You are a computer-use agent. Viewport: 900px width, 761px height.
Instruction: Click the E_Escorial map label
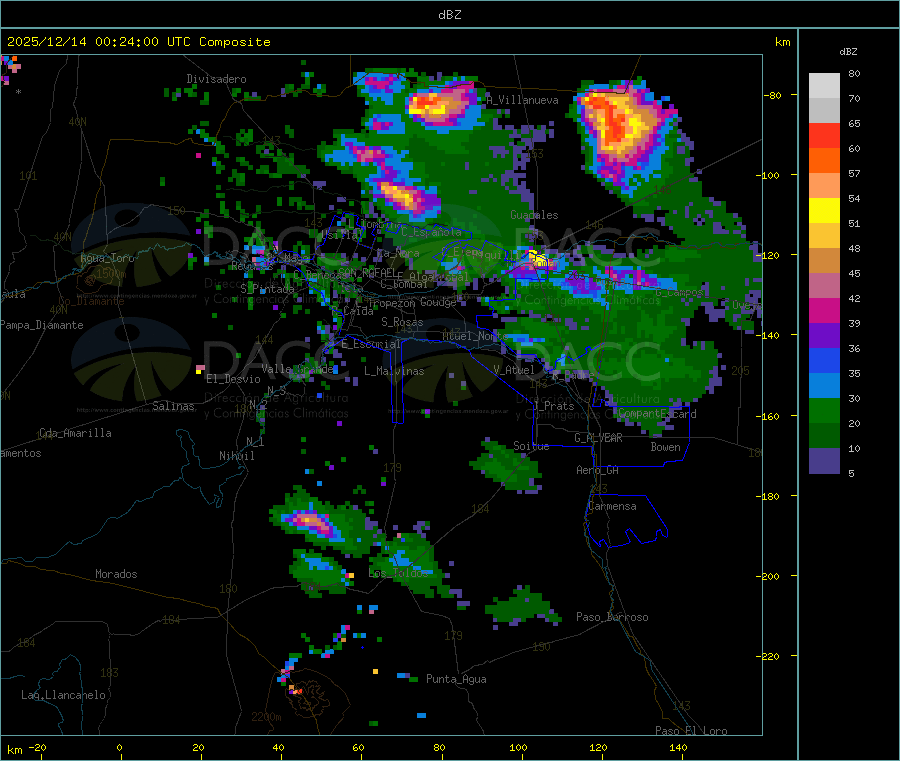click(x=371, y=344)
